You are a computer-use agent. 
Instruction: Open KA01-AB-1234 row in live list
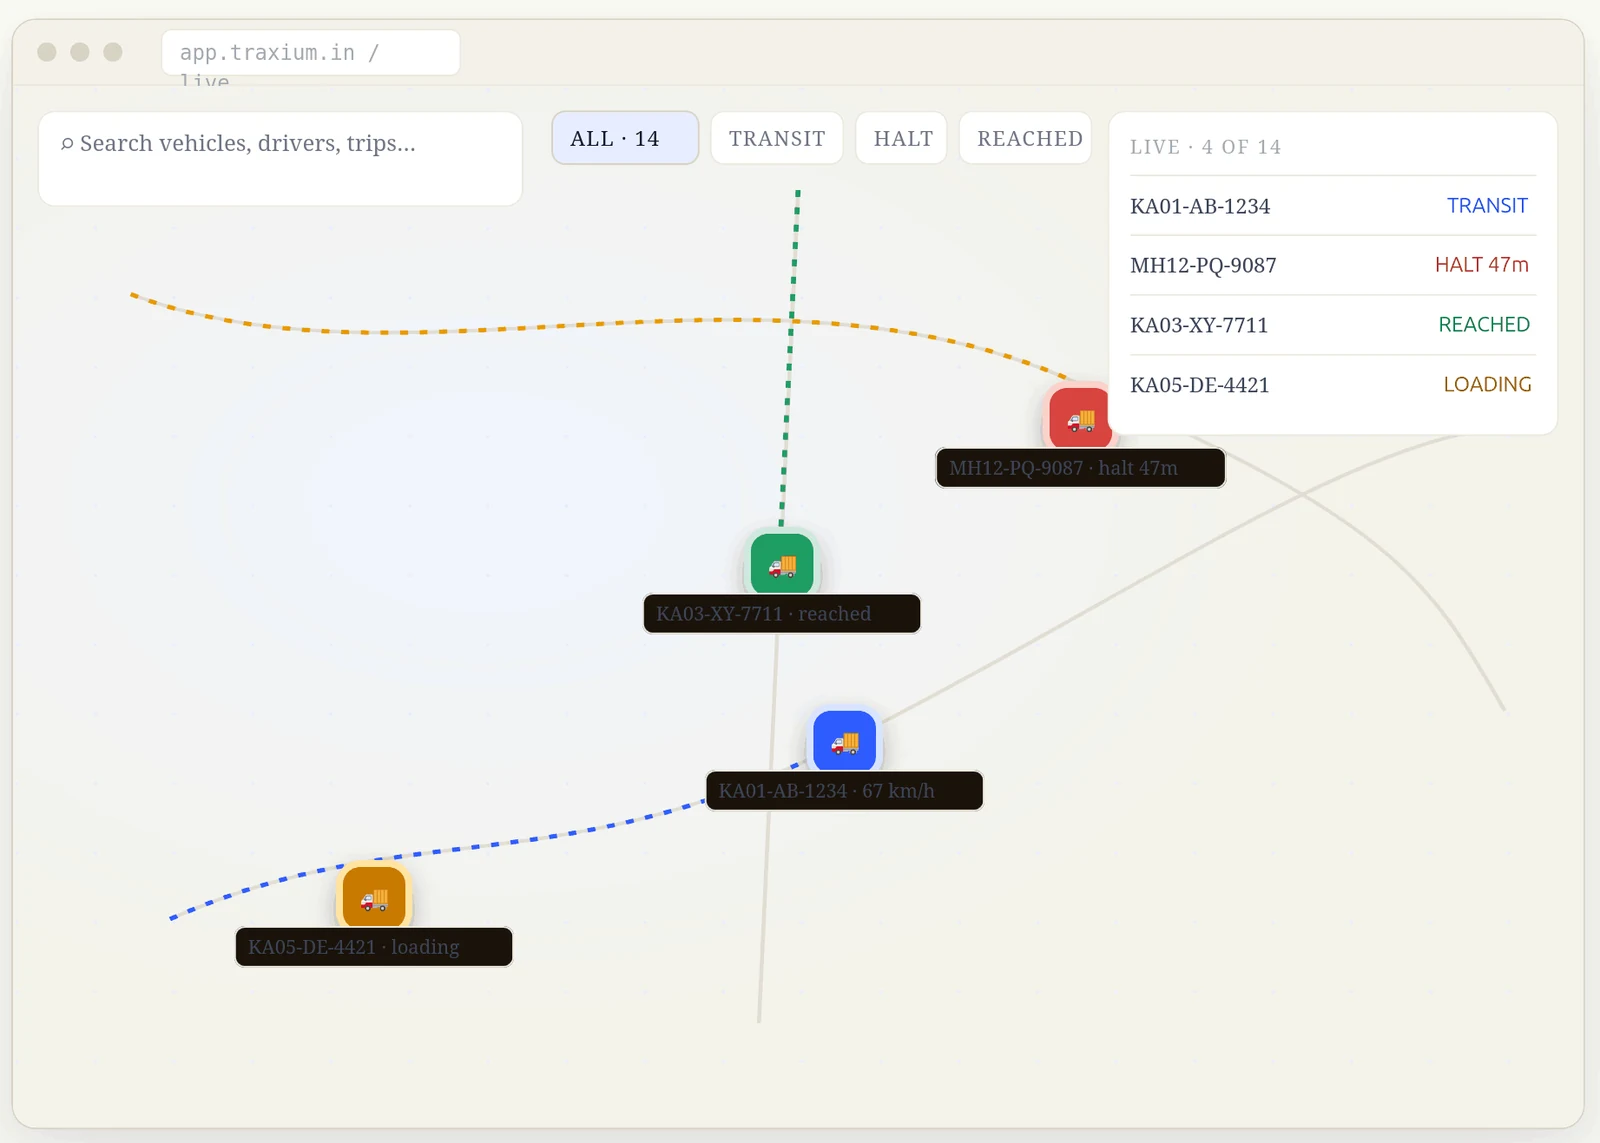click(1333, 206)
